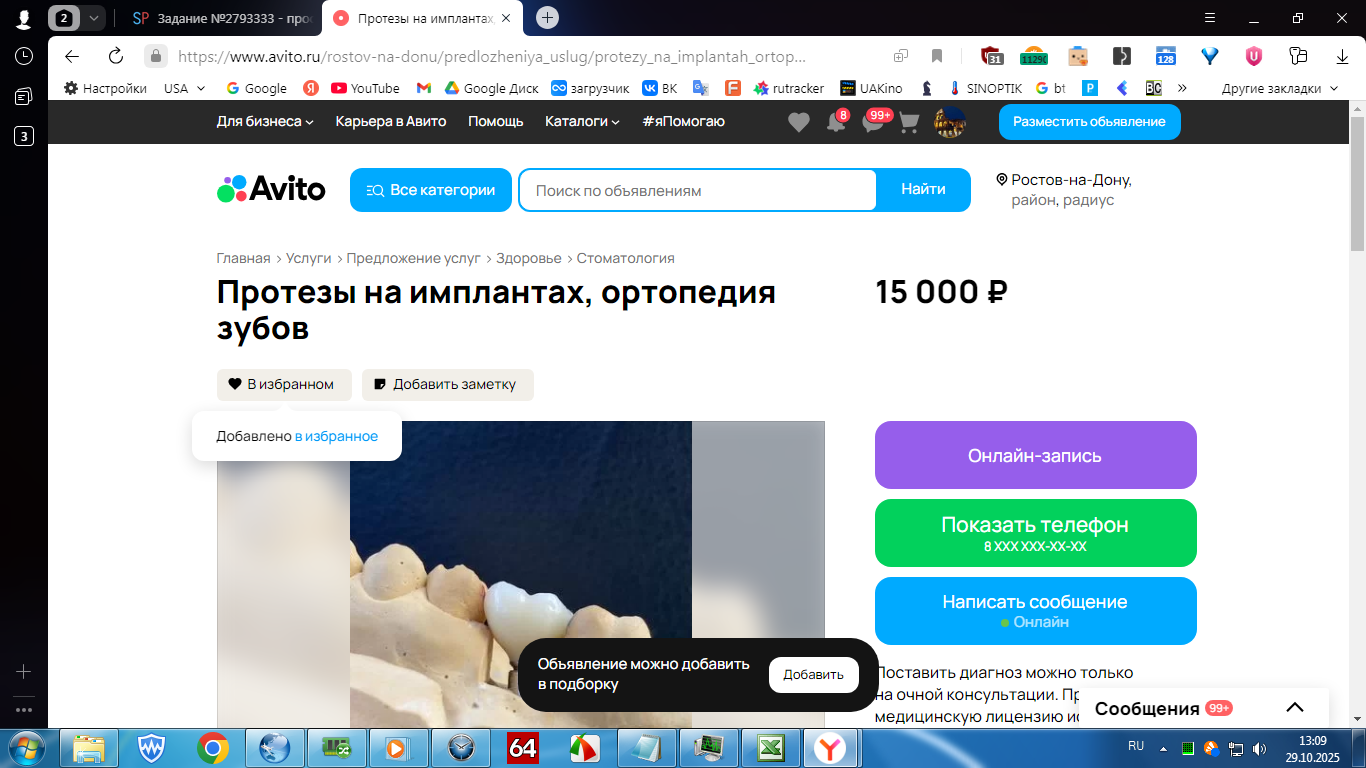Click the browser address bar URL
Viewport: 1366px width, 768px height.
pos(492,56)
